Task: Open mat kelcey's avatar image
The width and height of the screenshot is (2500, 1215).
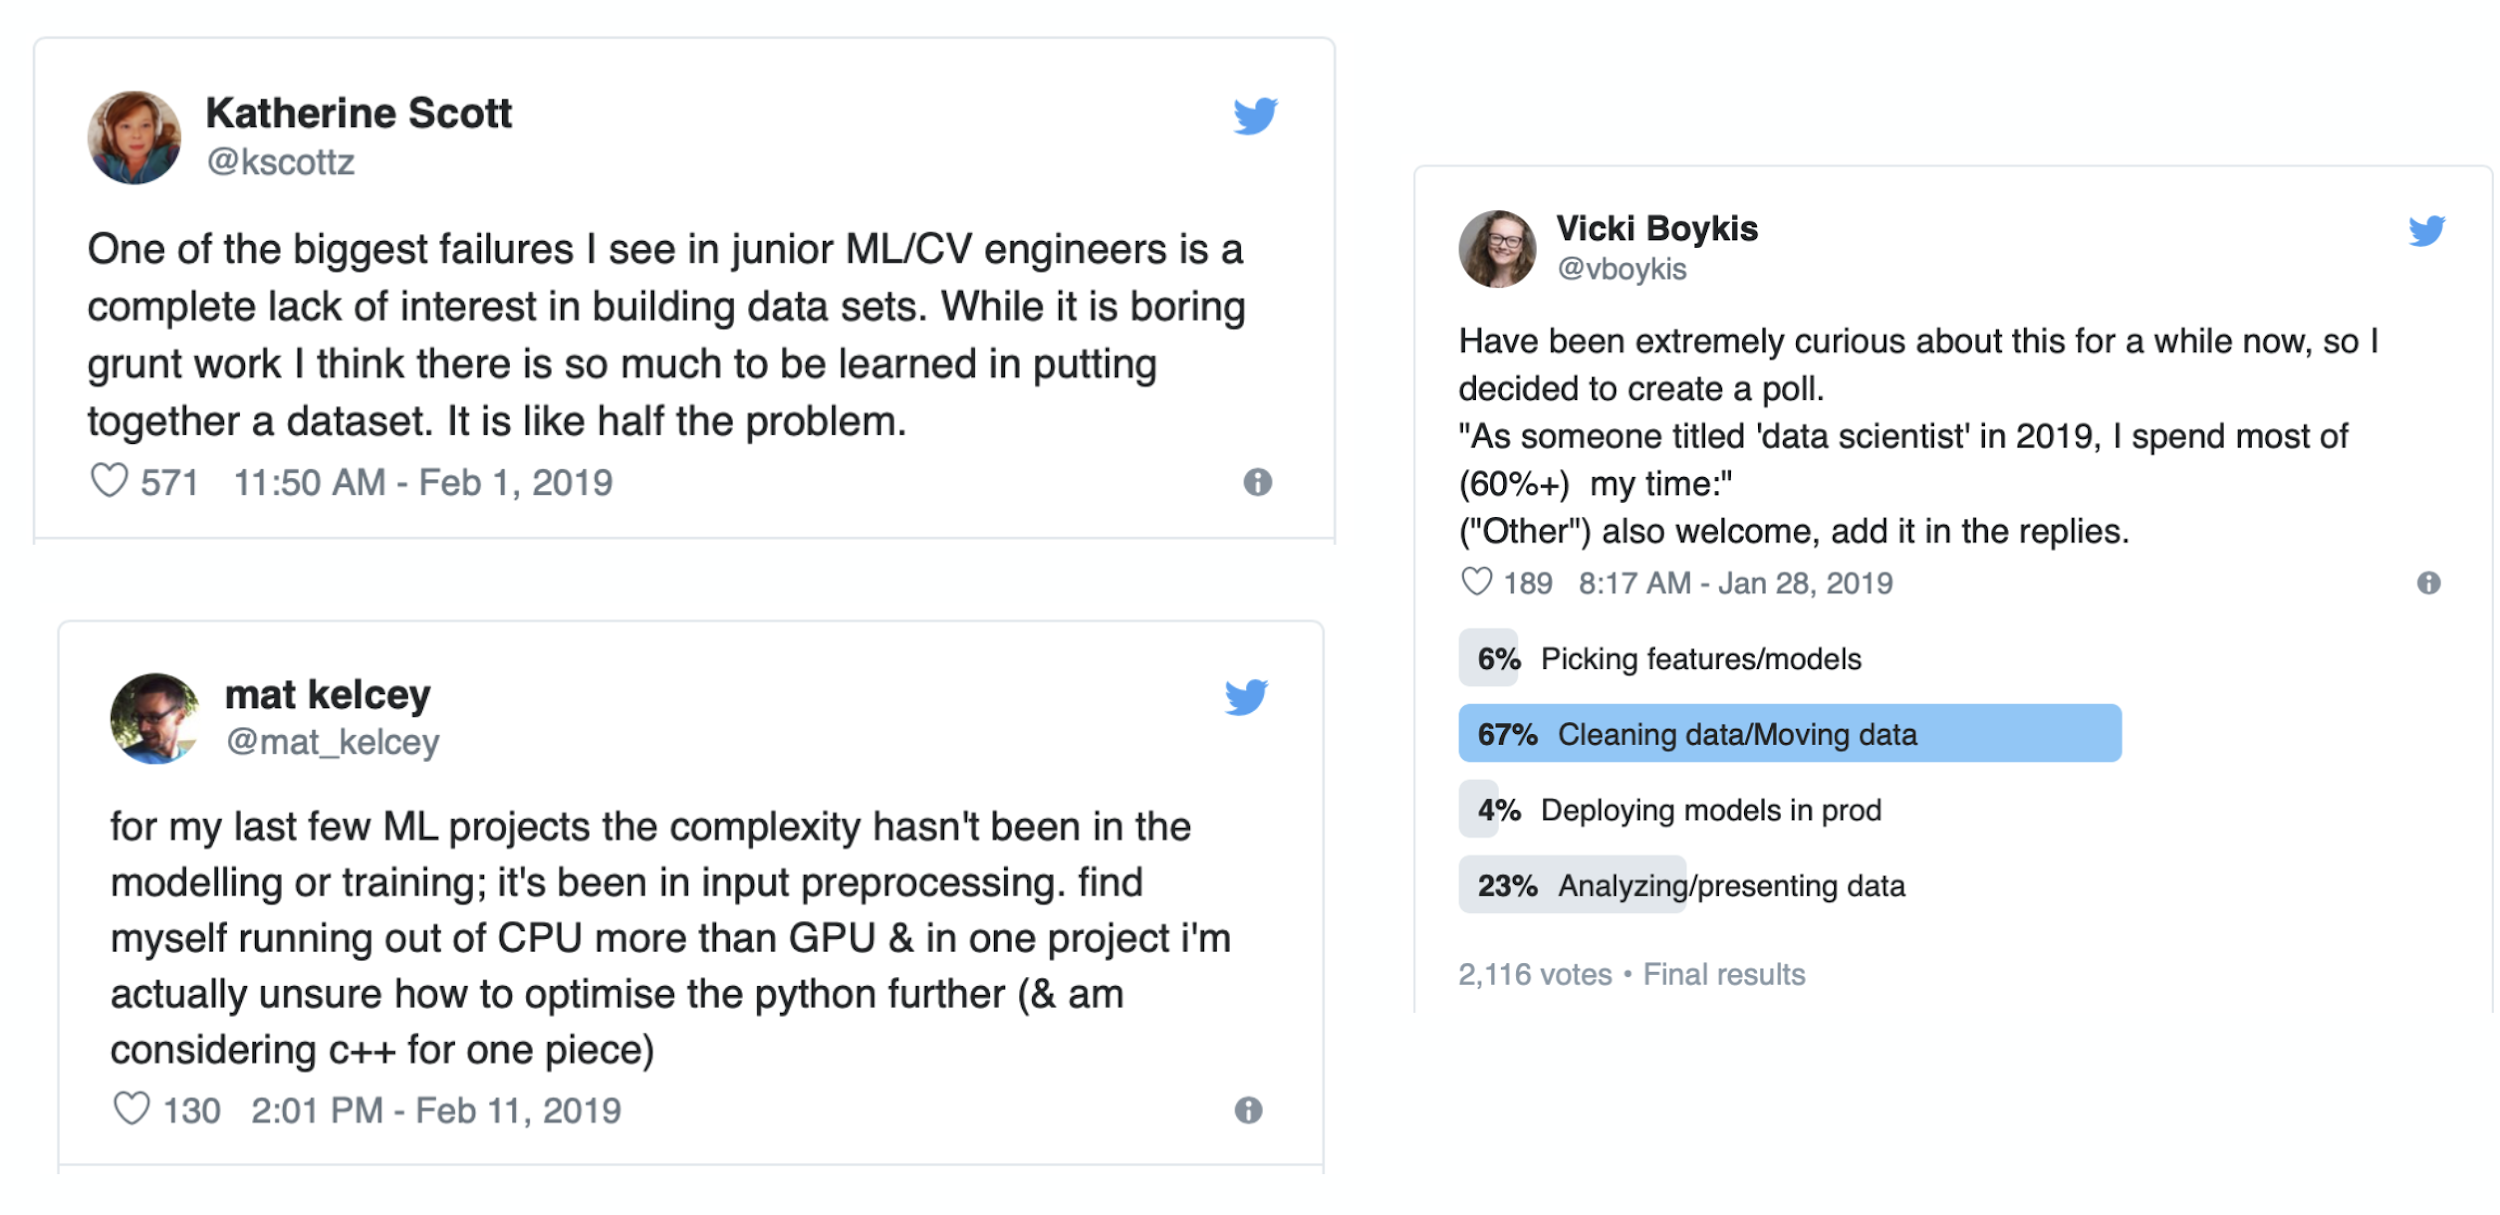Action: [x=154, y=718]
